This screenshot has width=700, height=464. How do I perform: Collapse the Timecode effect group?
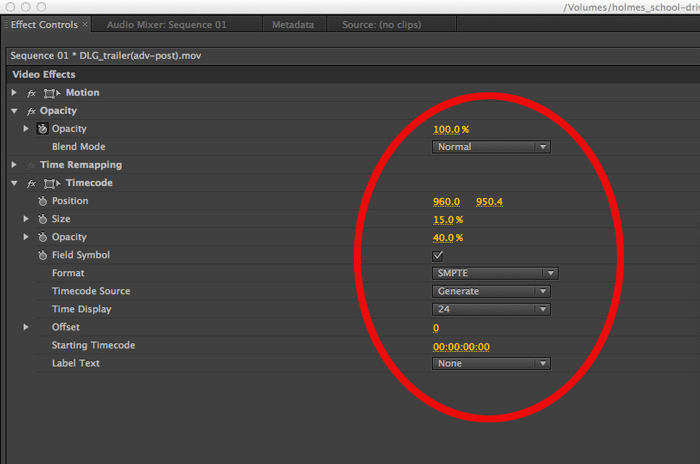[x=14, y=183]
